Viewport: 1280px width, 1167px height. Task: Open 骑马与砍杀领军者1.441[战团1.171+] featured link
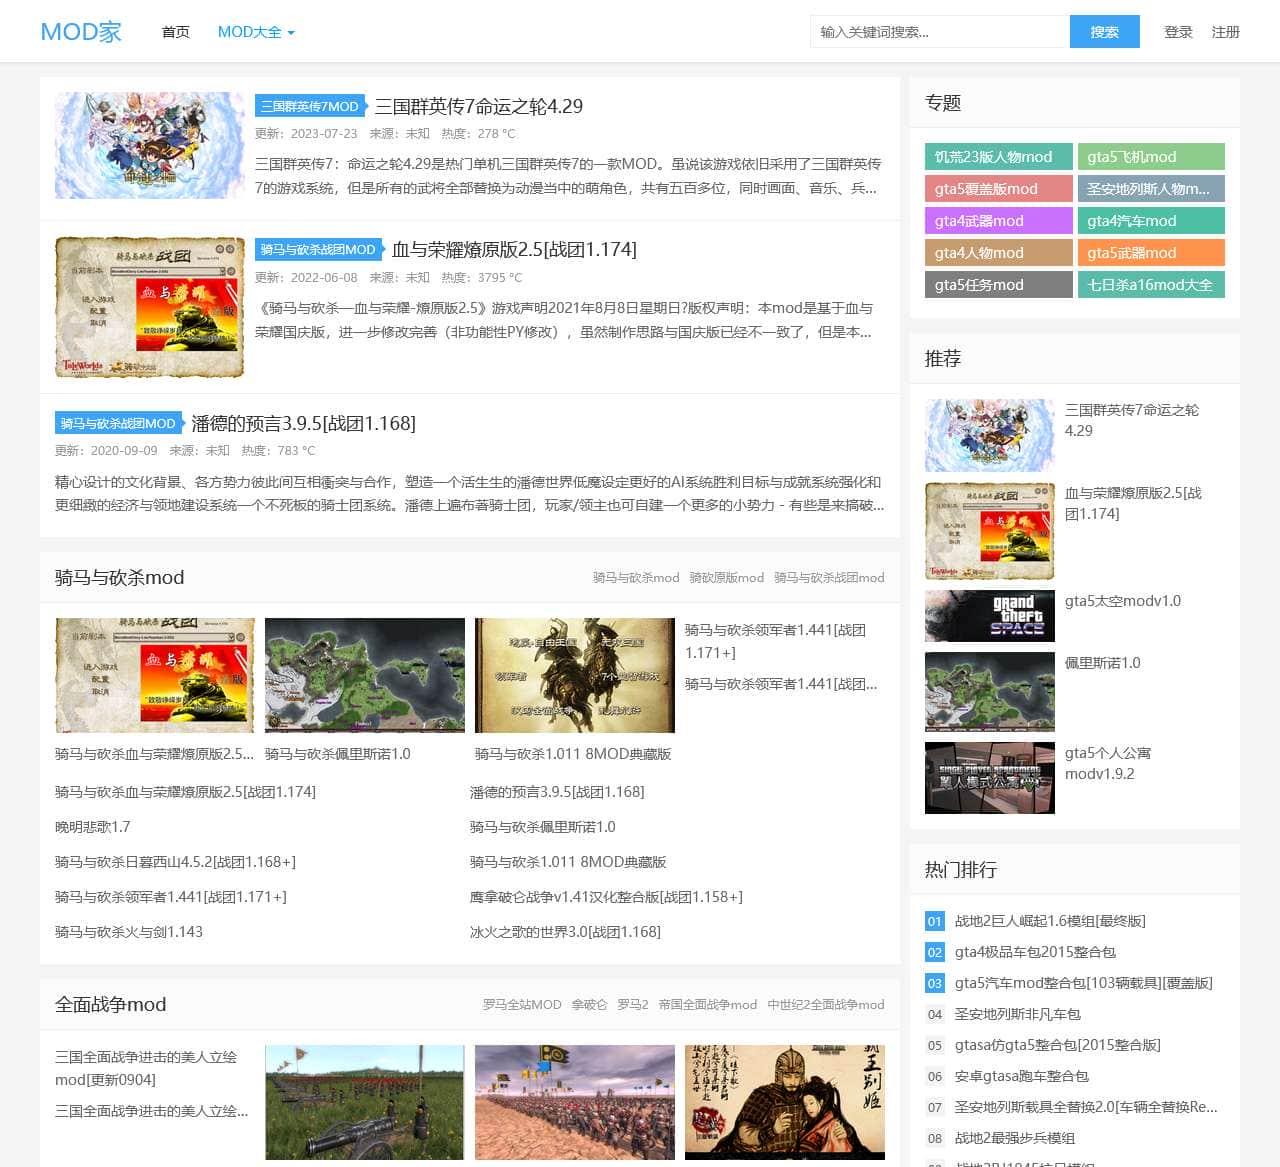click(775, 641)
